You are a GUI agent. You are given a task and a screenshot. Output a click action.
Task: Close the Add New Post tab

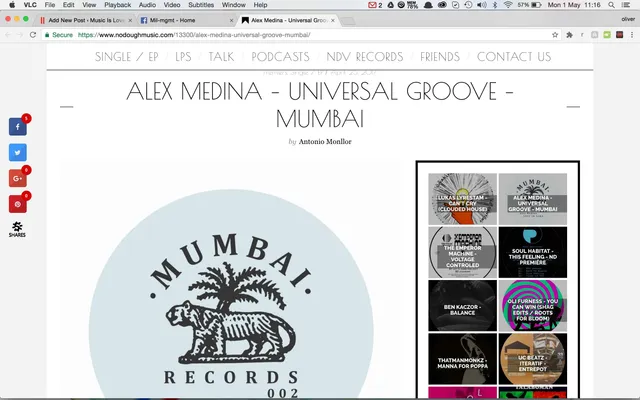coord(130,20)
